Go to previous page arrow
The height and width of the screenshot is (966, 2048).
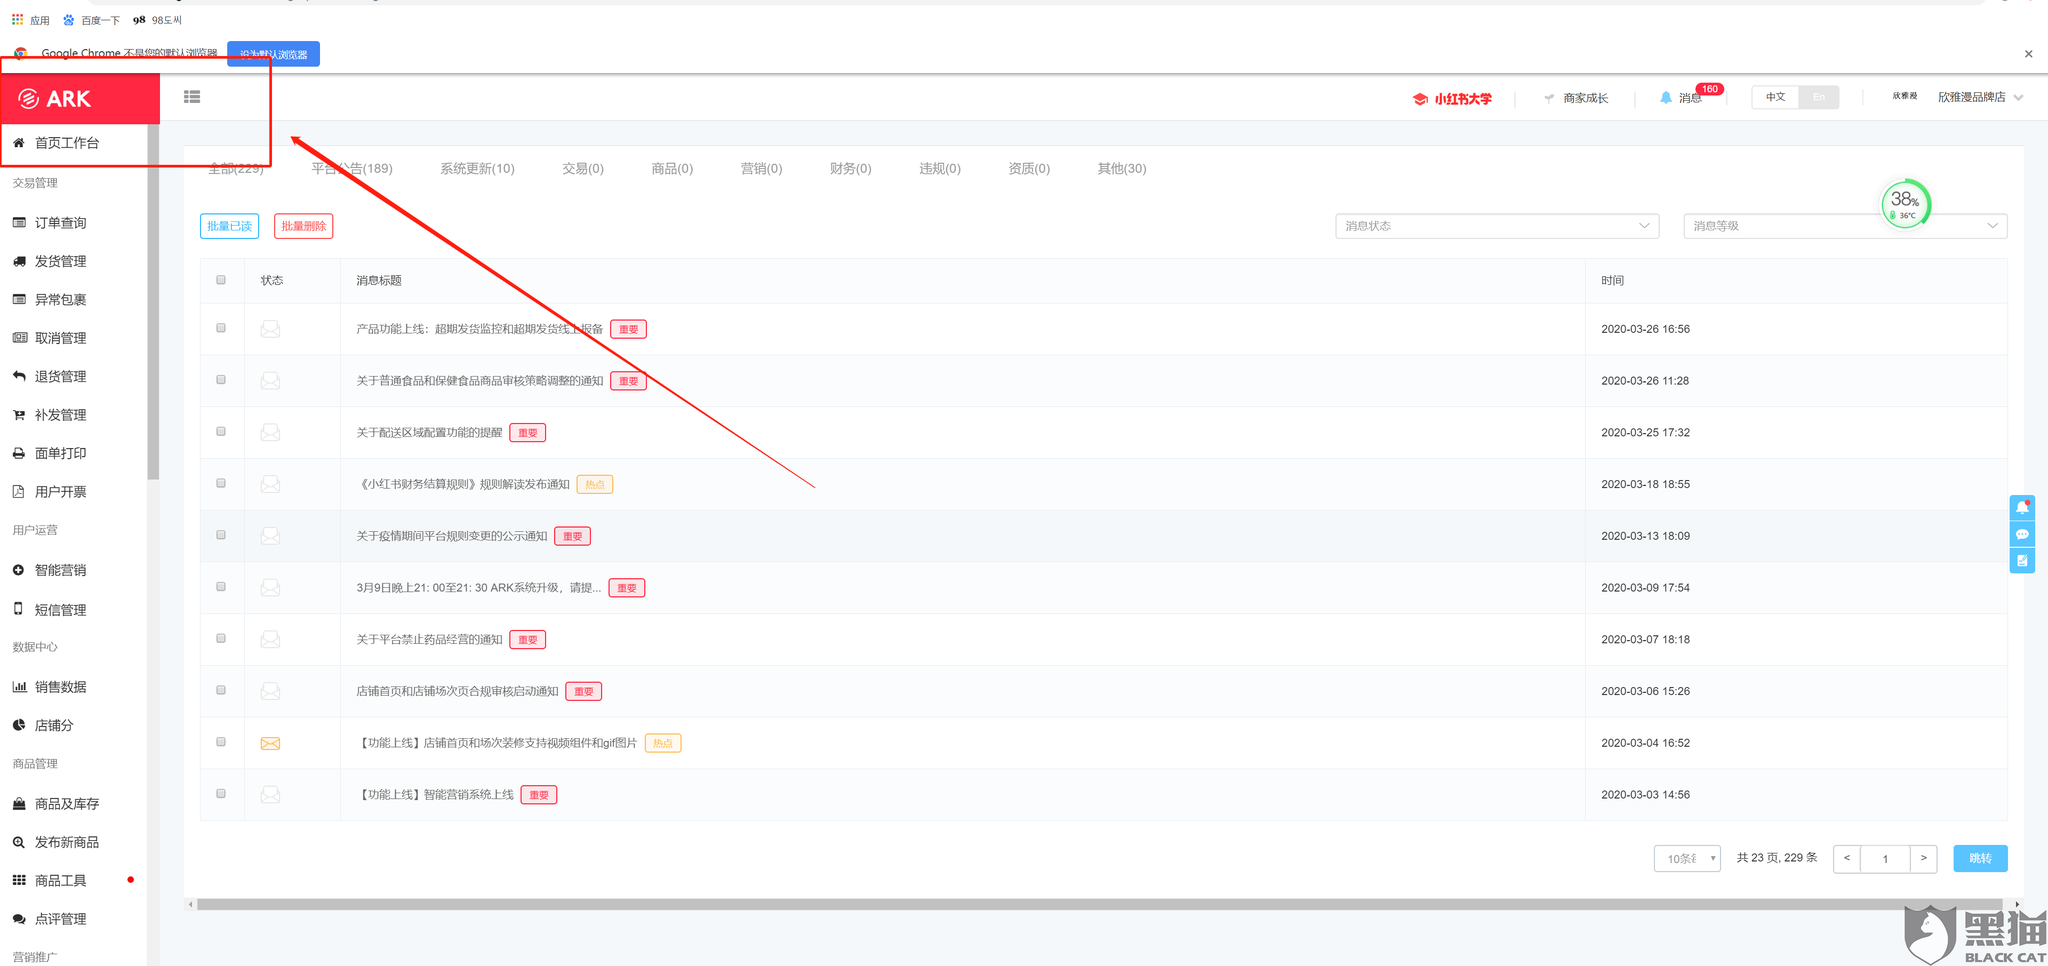coord(1847,858)
